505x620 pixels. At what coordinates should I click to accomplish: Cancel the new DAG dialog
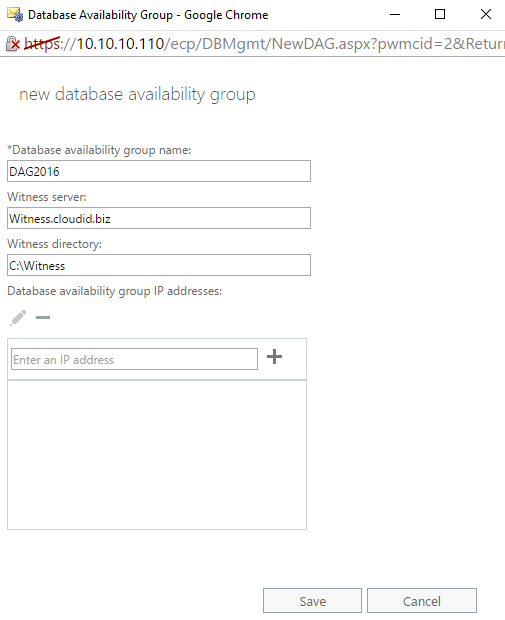(422, 601)
